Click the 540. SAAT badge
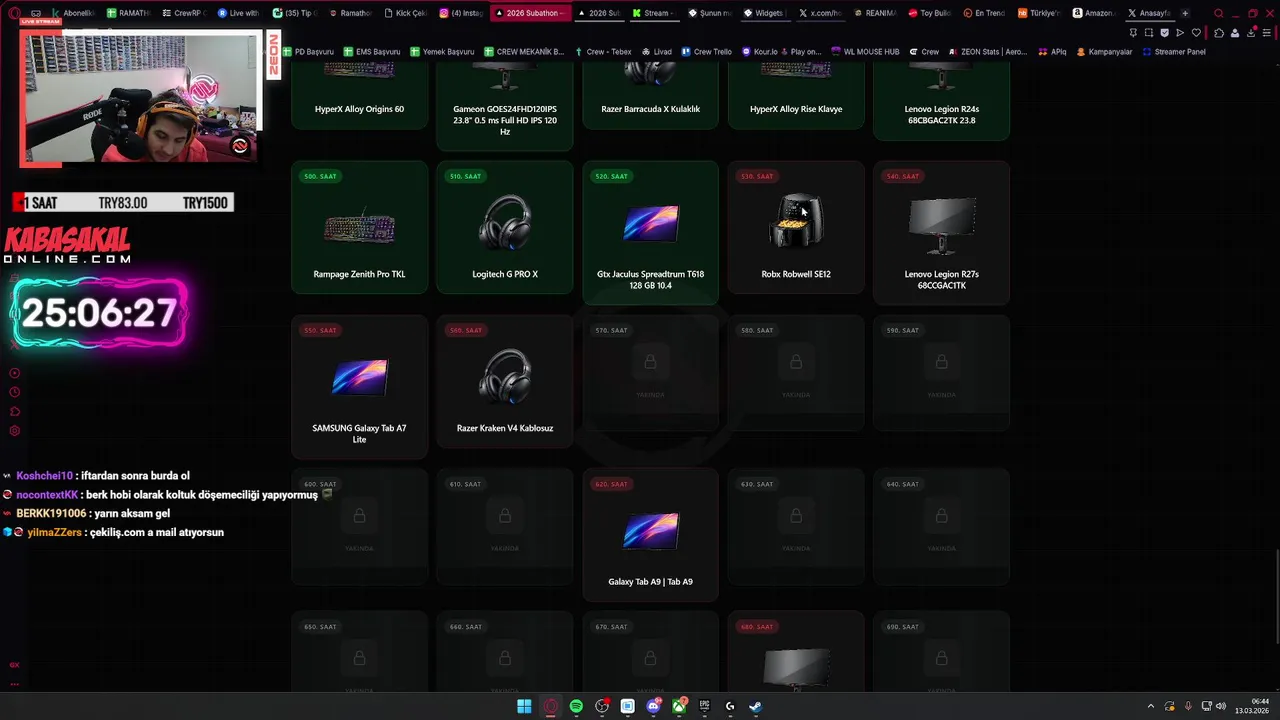Screen dimensions: 1280x720 click(x=902, y=176)
